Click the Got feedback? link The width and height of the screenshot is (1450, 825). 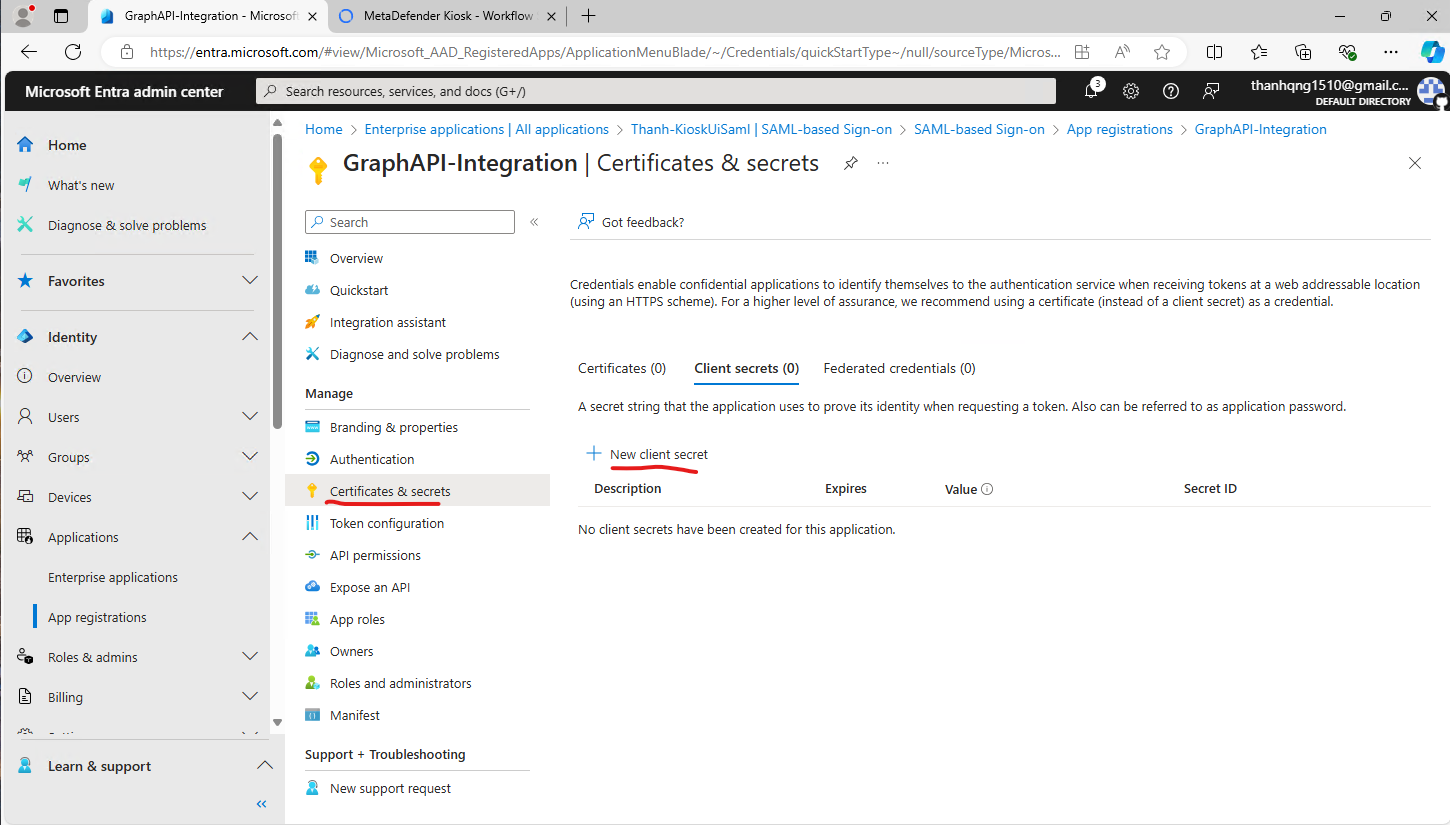point(632,222)
